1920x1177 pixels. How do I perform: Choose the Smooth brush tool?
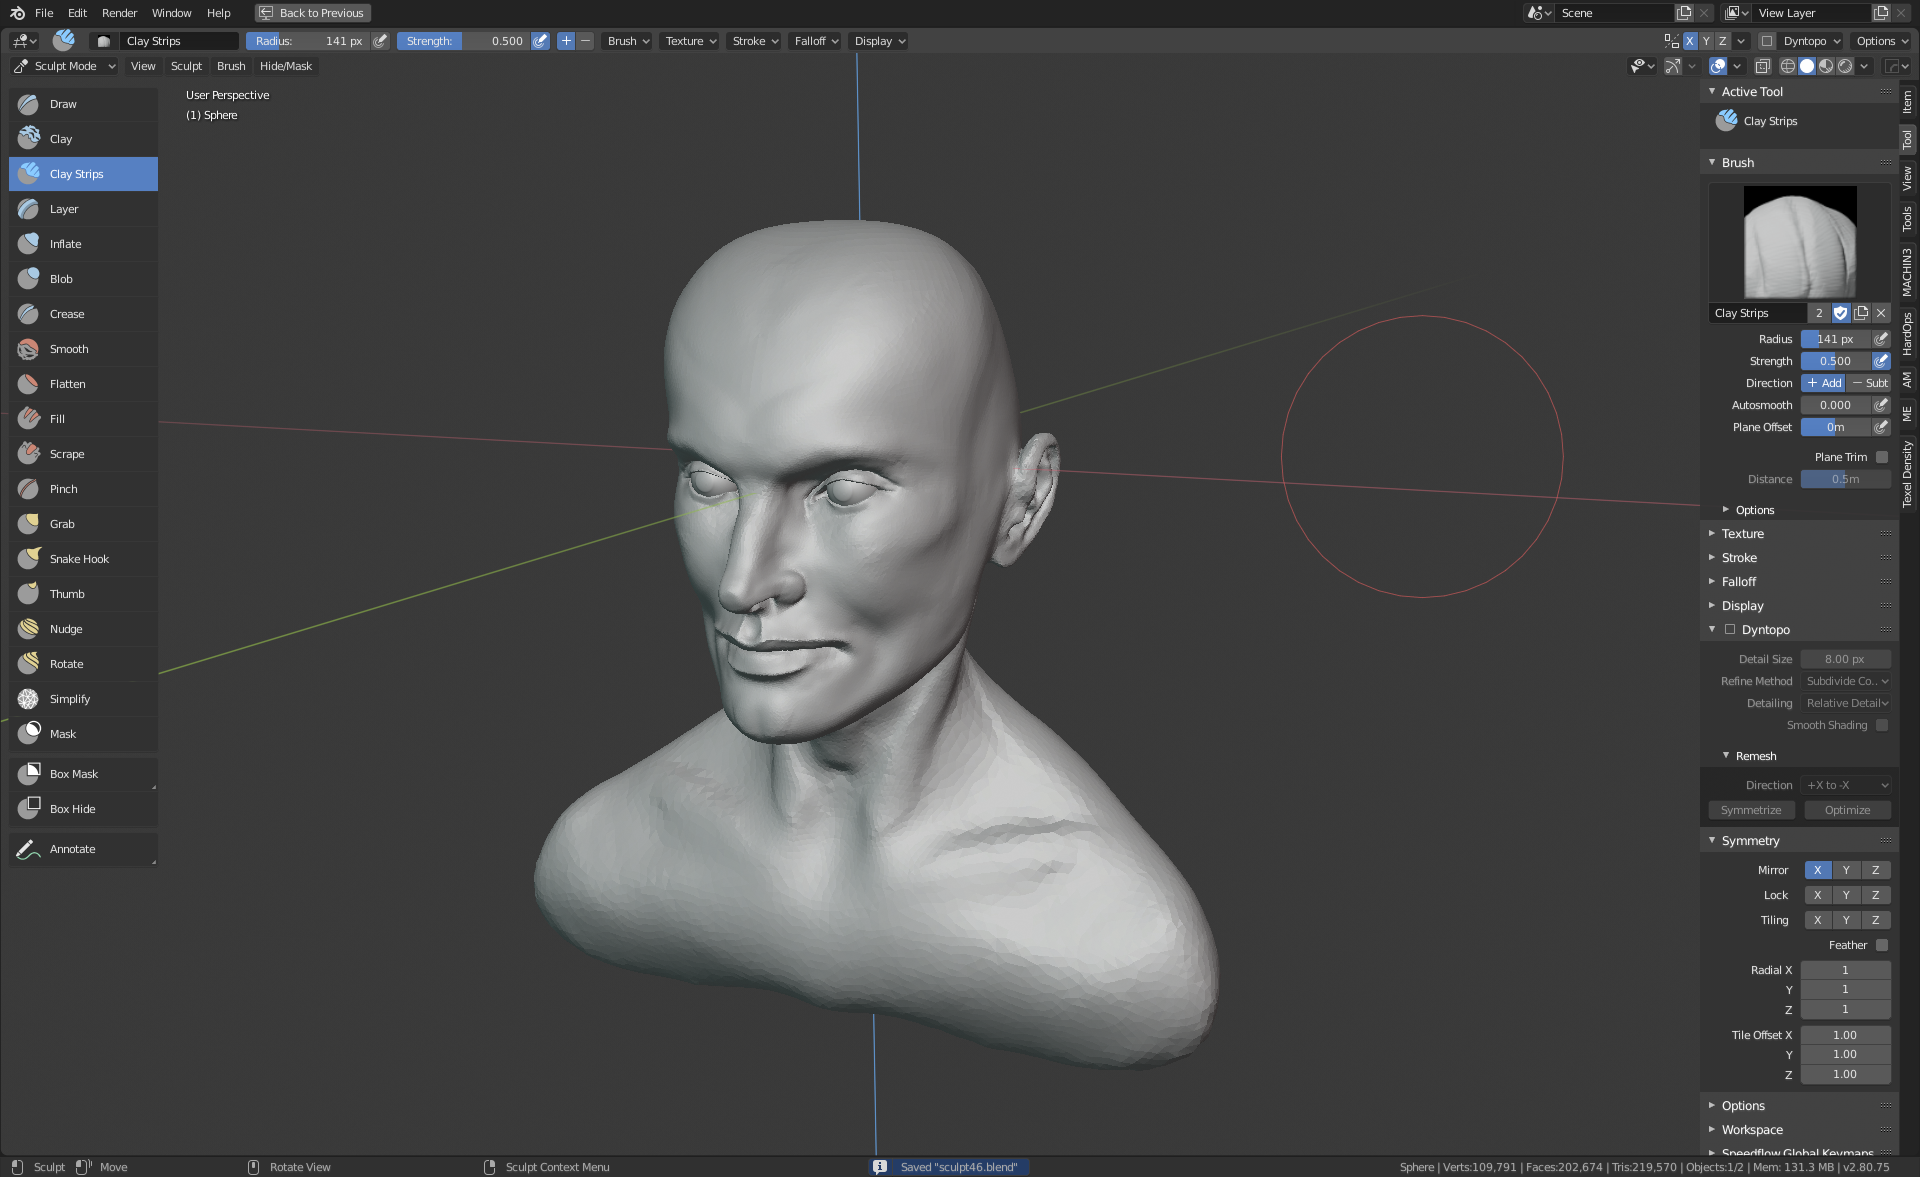click(x=69, y=349)
